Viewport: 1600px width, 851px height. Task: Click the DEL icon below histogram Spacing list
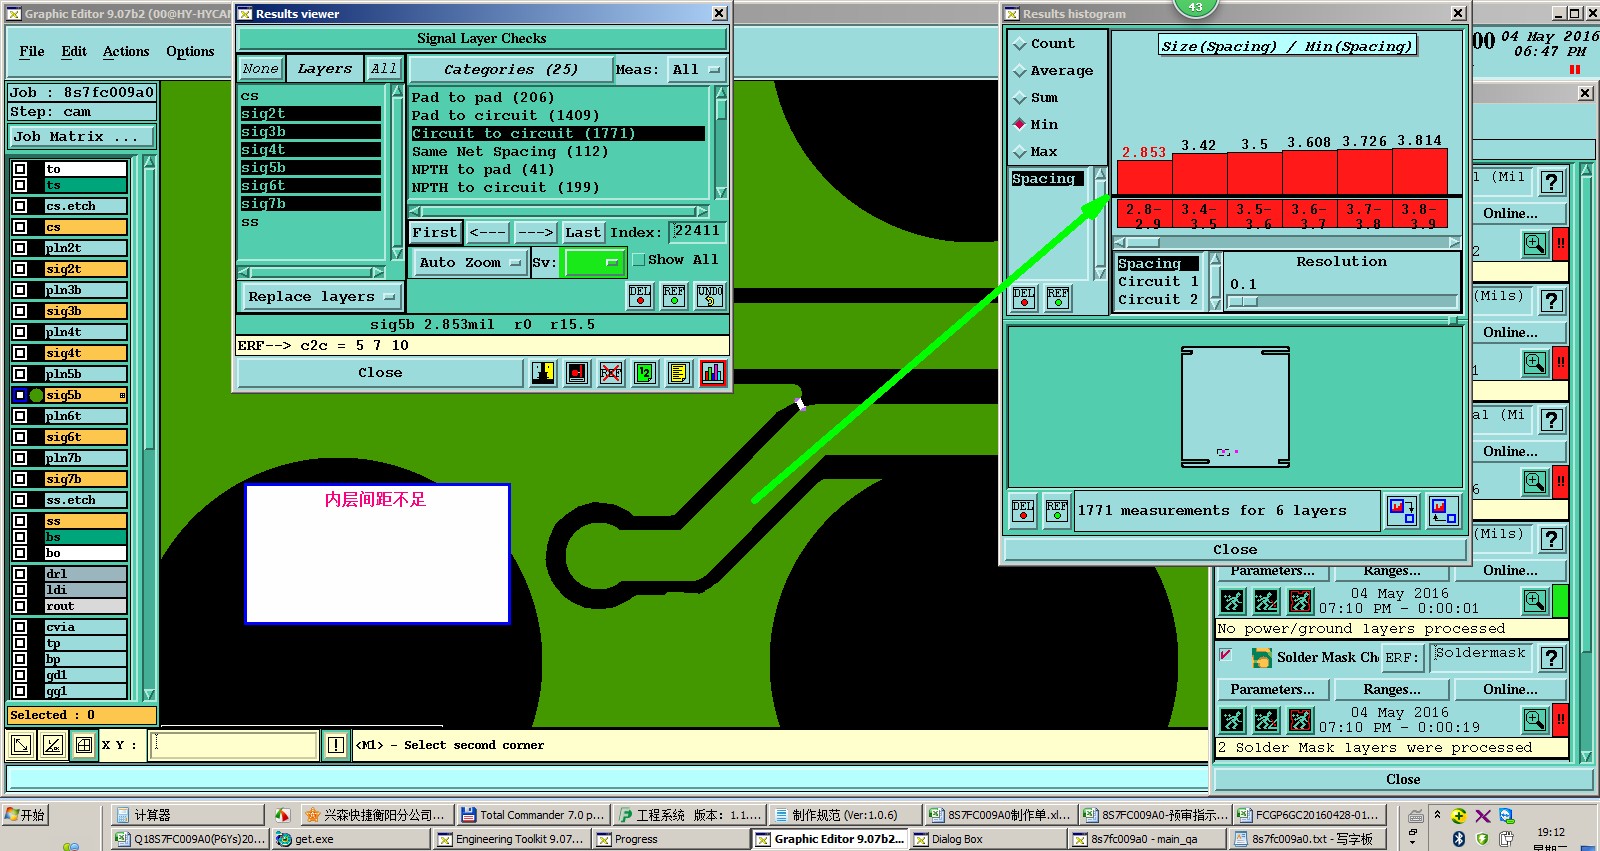coord(1024,298)
